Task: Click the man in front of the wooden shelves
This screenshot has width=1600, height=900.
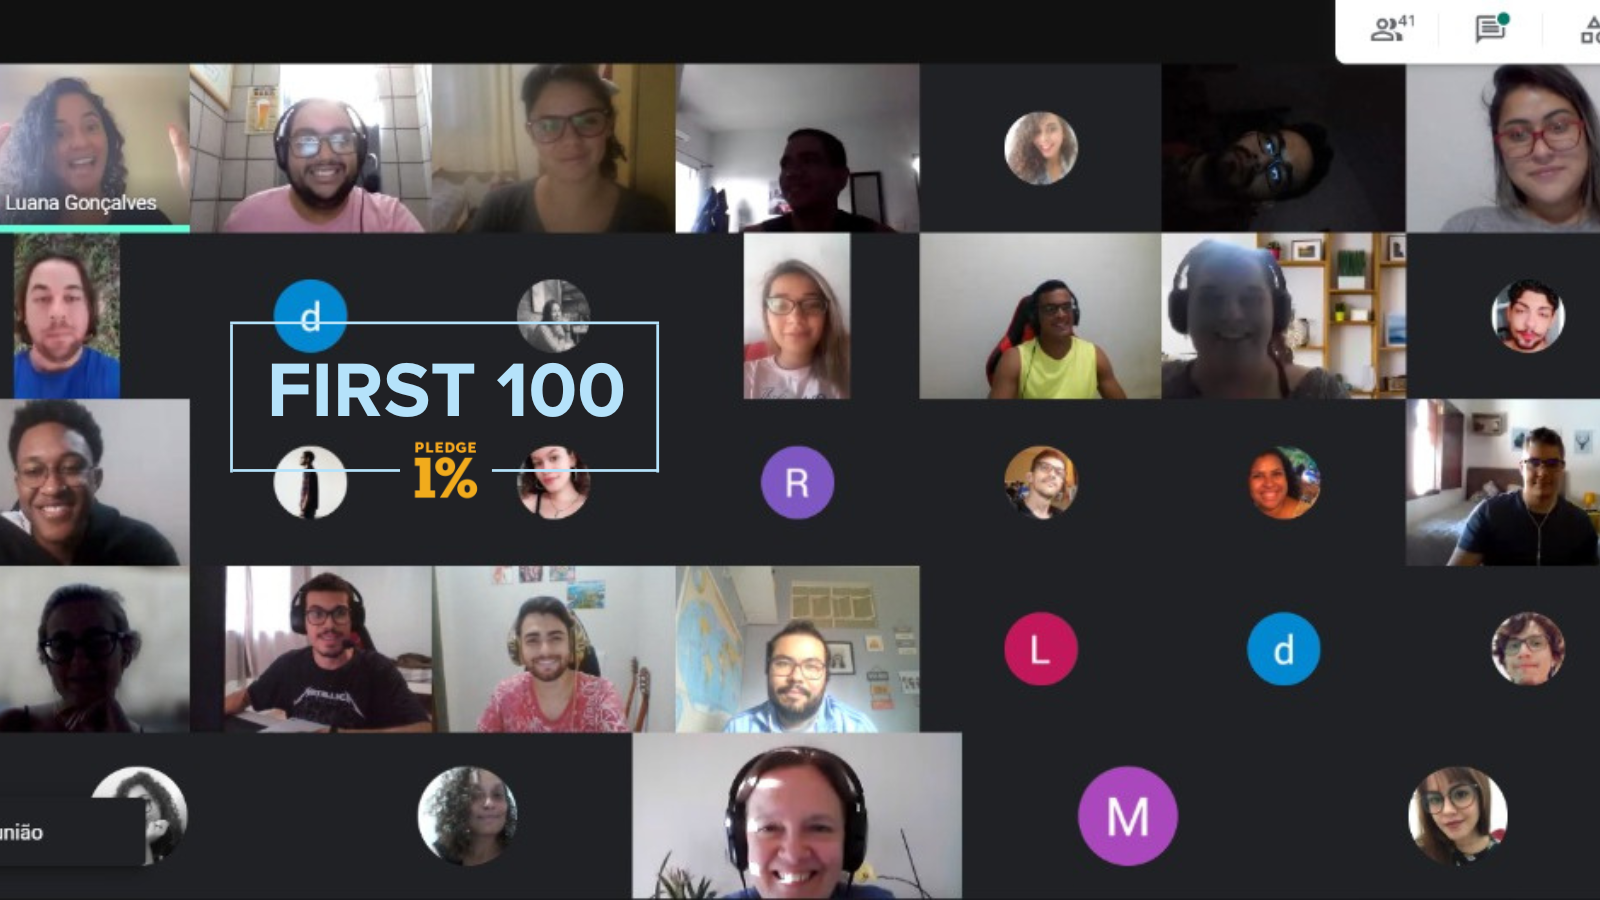Action: [1283, 316]
